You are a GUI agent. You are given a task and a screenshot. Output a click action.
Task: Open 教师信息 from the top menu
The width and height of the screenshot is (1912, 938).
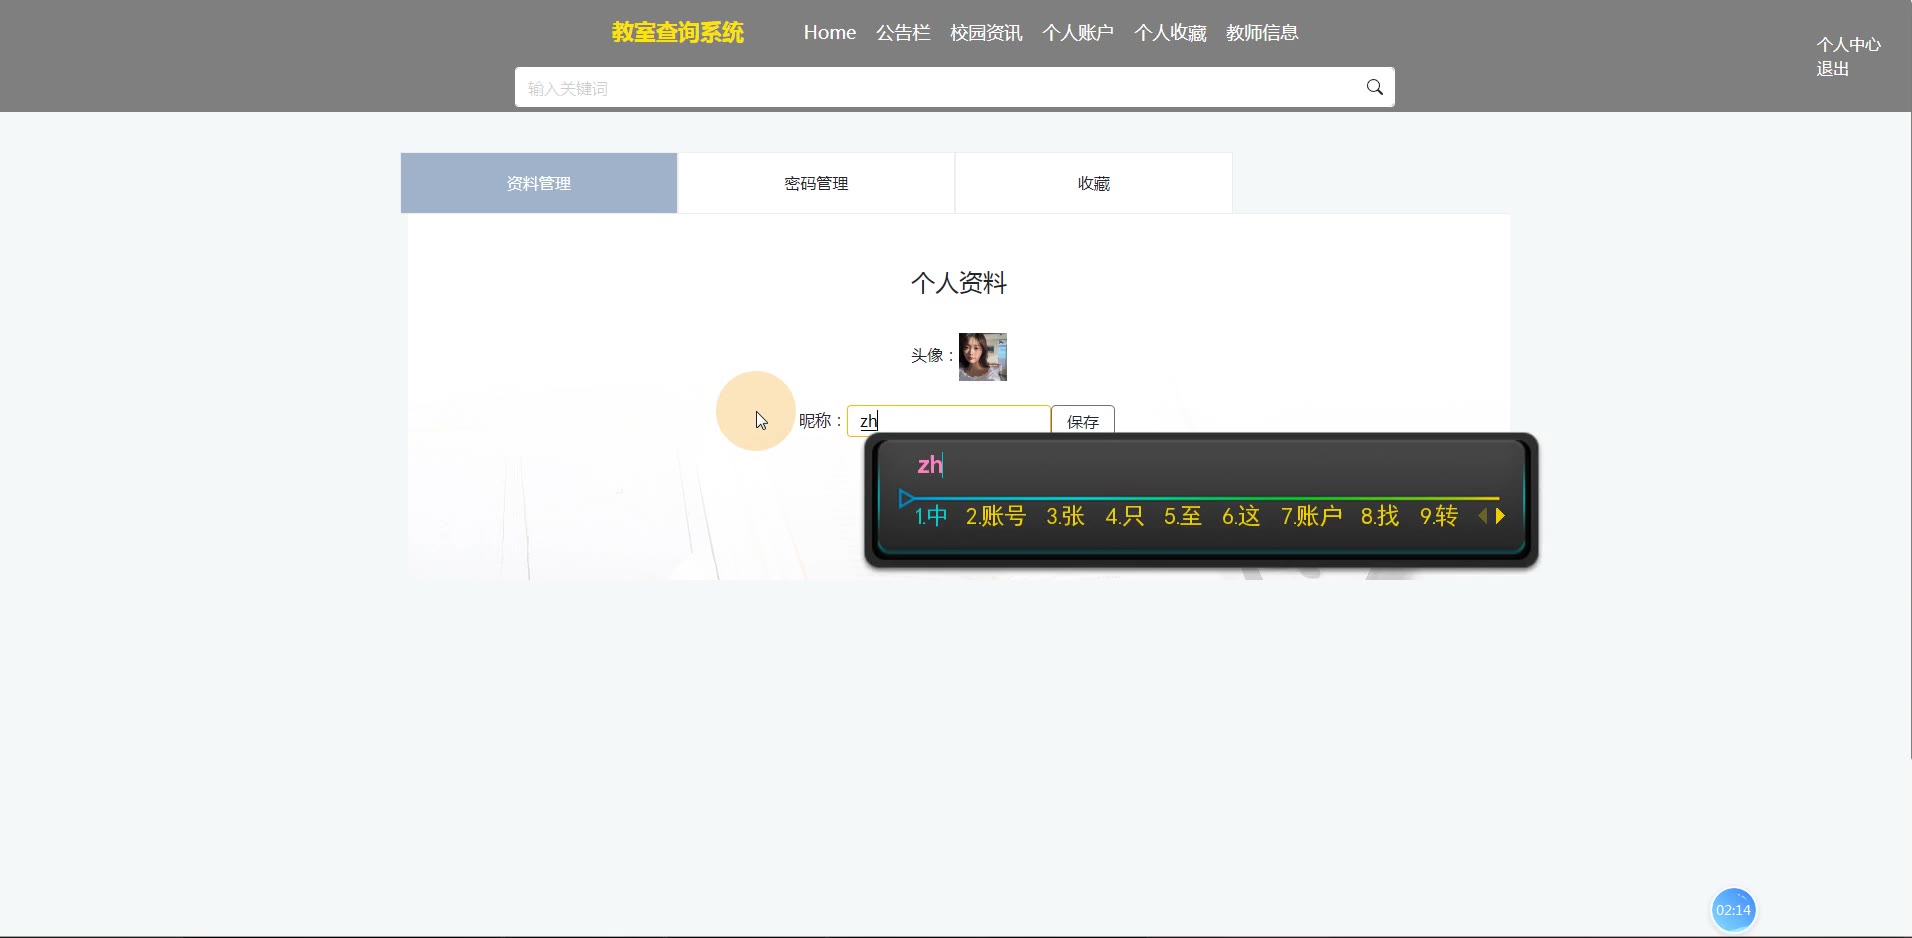pos(1262,33)
